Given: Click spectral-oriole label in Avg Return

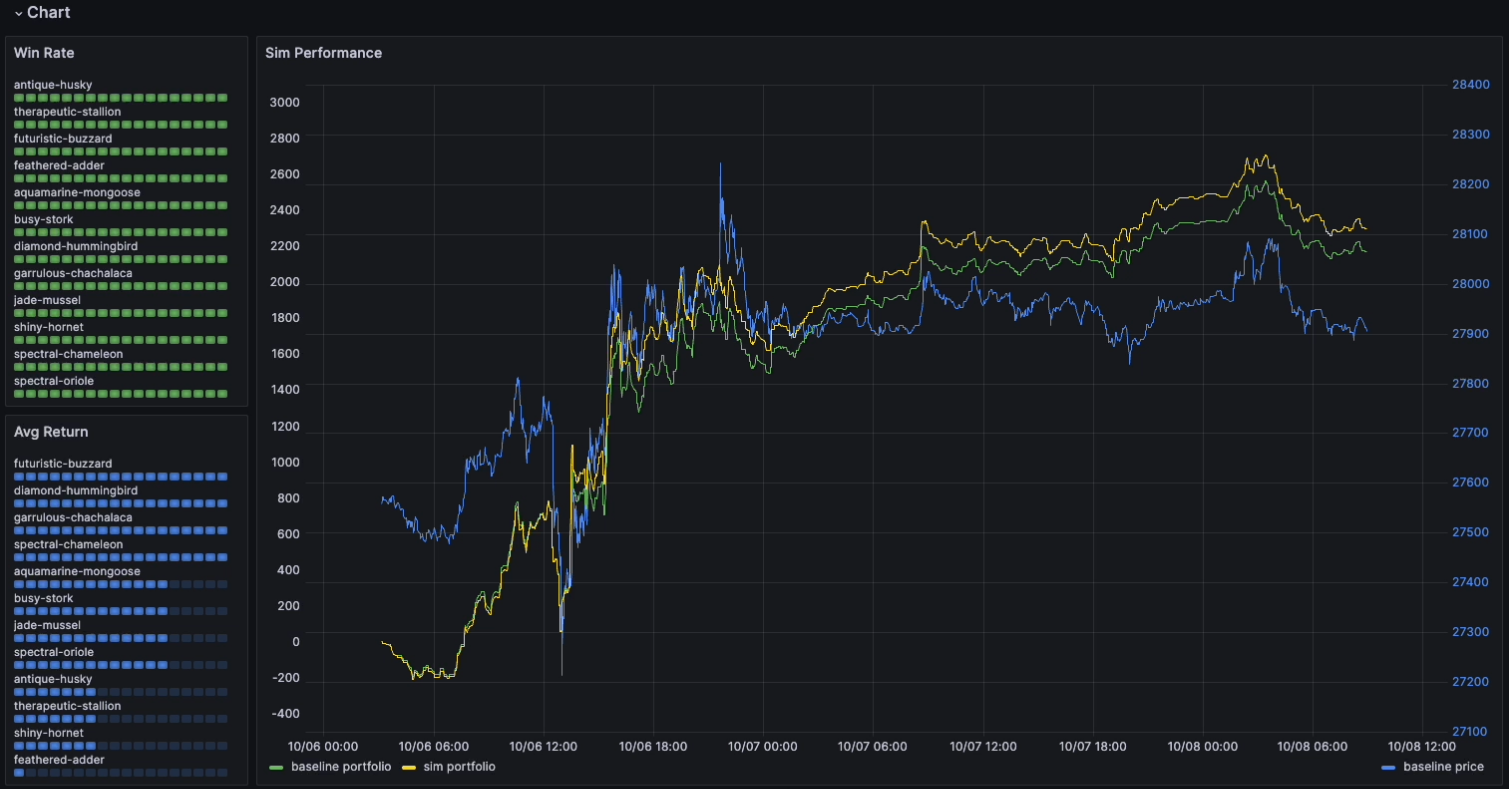Looking at the screenshot, I should [x=54, y=653].
